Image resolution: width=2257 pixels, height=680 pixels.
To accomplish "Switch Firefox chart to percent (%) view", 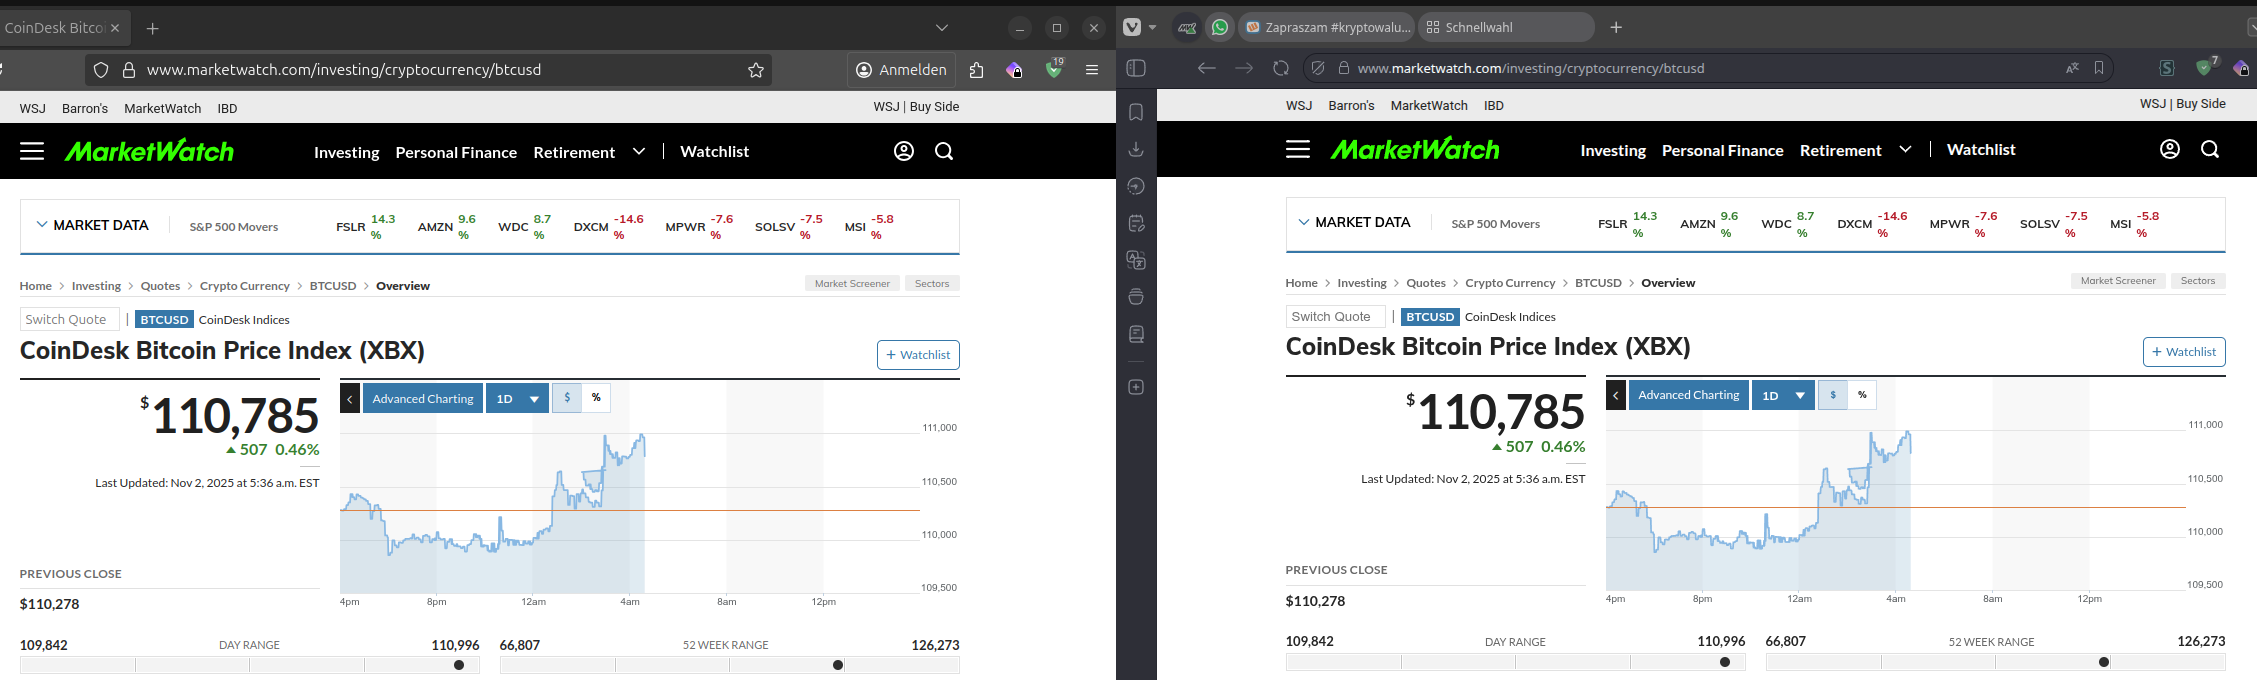I will (596, 398).
